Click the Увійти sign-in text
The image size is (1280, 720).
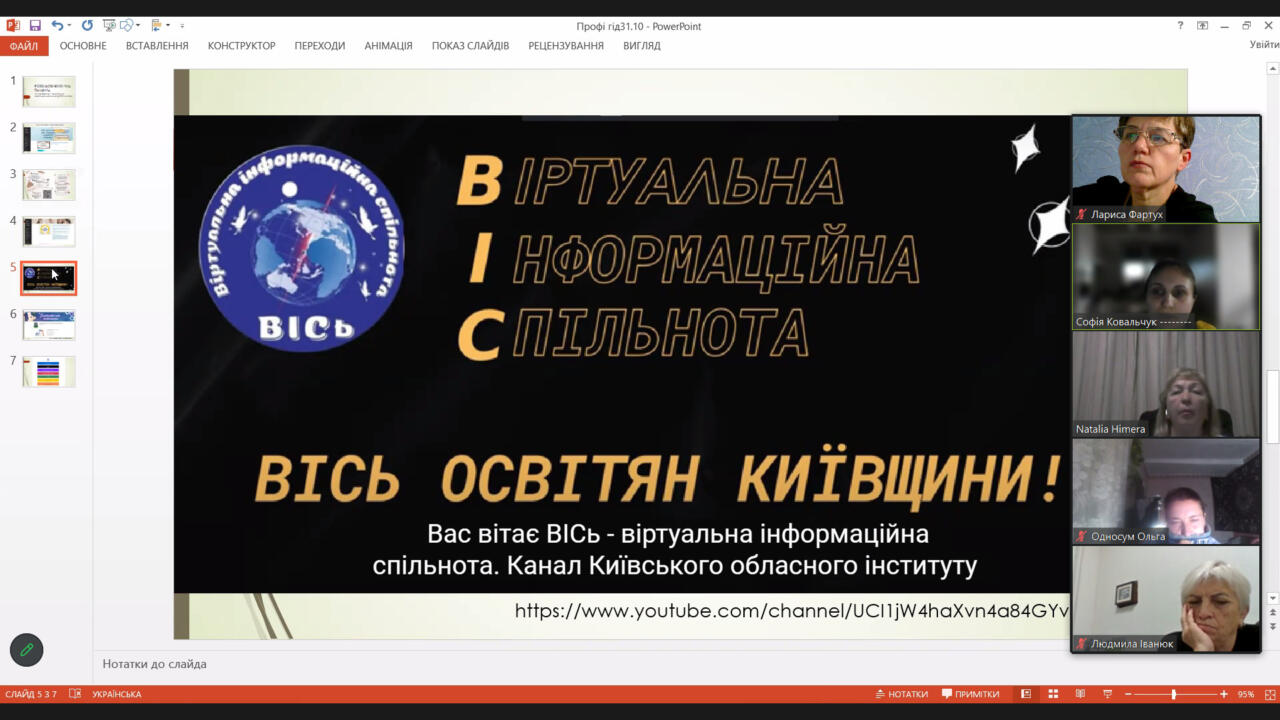click(1264, 45)
